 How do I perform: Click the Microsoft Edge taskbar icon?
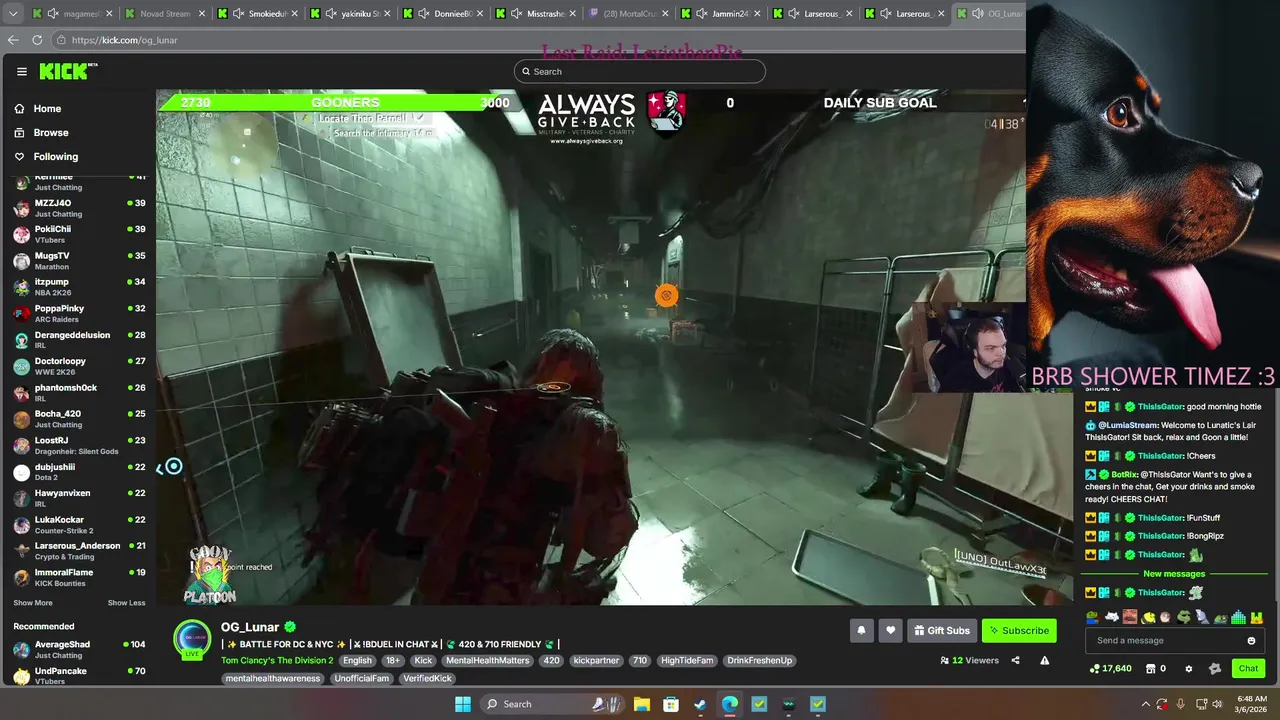(x=730, y=704)
